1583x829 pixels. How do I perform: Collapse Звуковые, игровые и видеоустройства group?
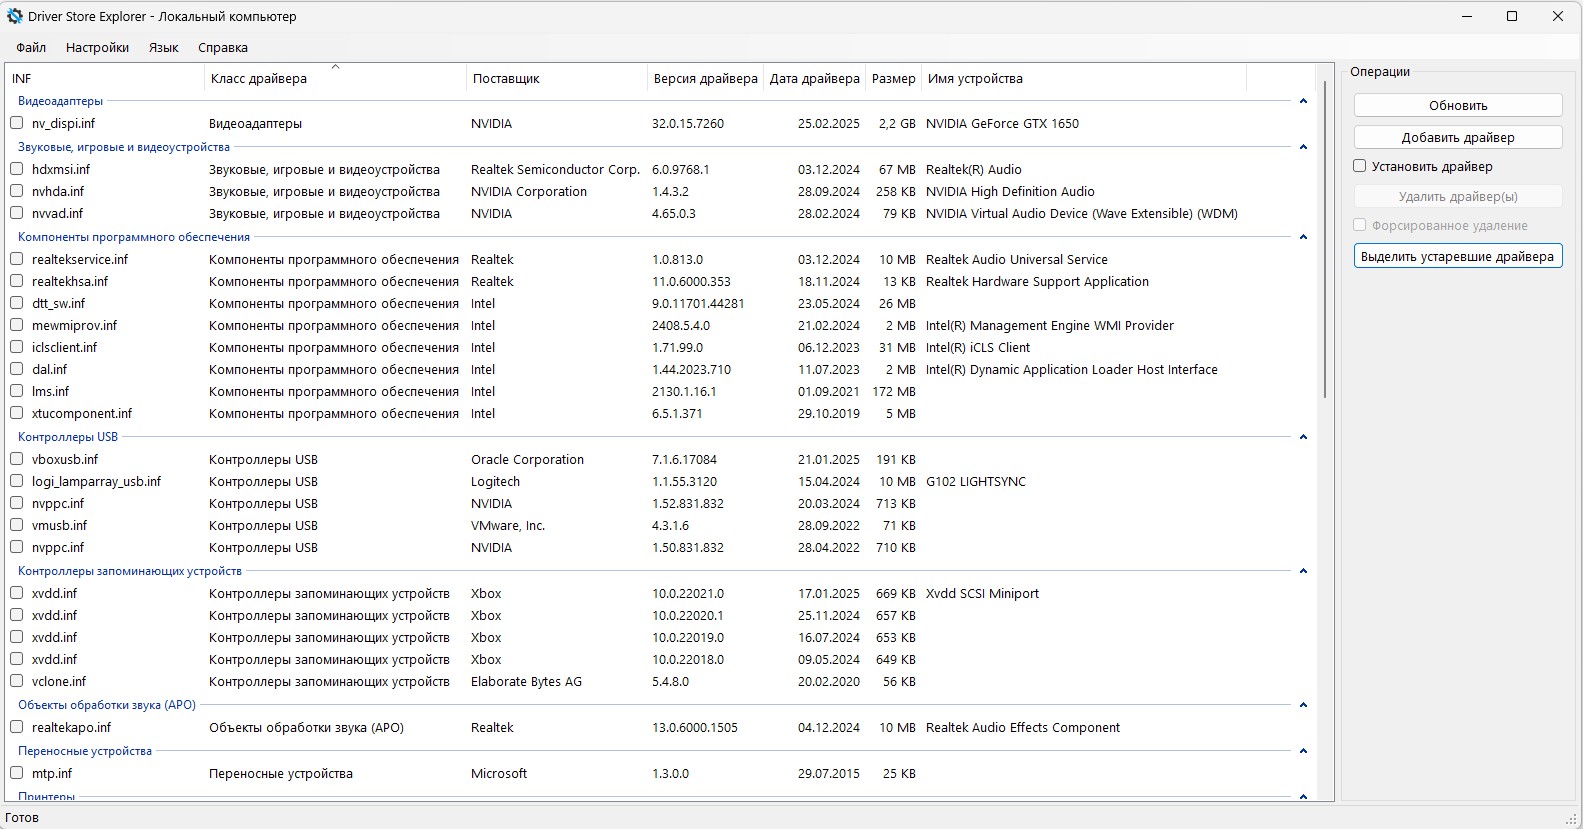pyautogui.click(x=1303, y=147)
